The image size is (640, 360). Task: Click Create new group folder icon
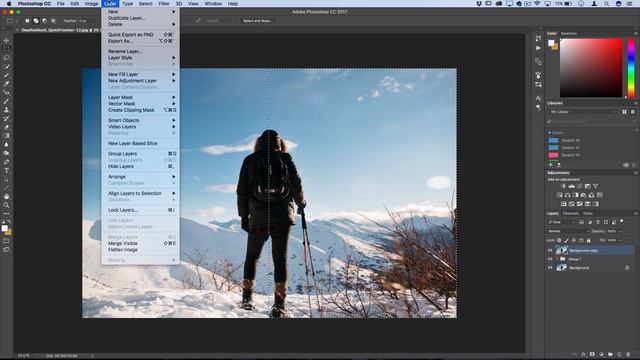click(x=610, y=354)
